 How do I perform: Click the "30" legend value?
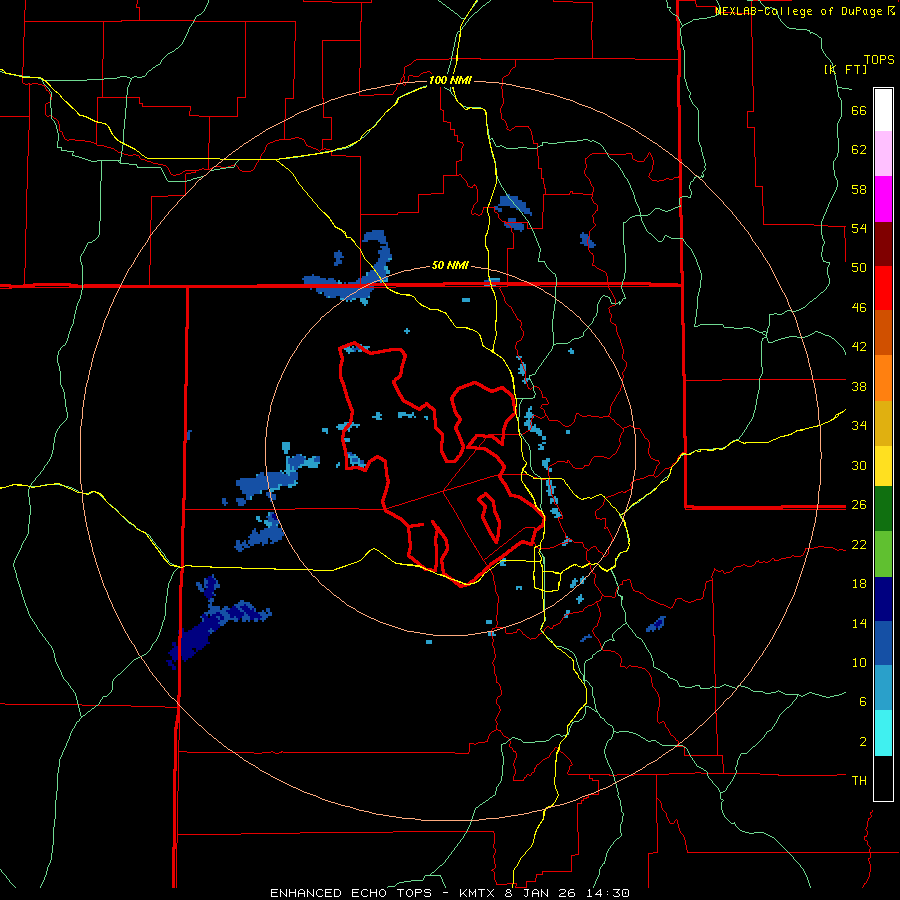tap(859, 465)
